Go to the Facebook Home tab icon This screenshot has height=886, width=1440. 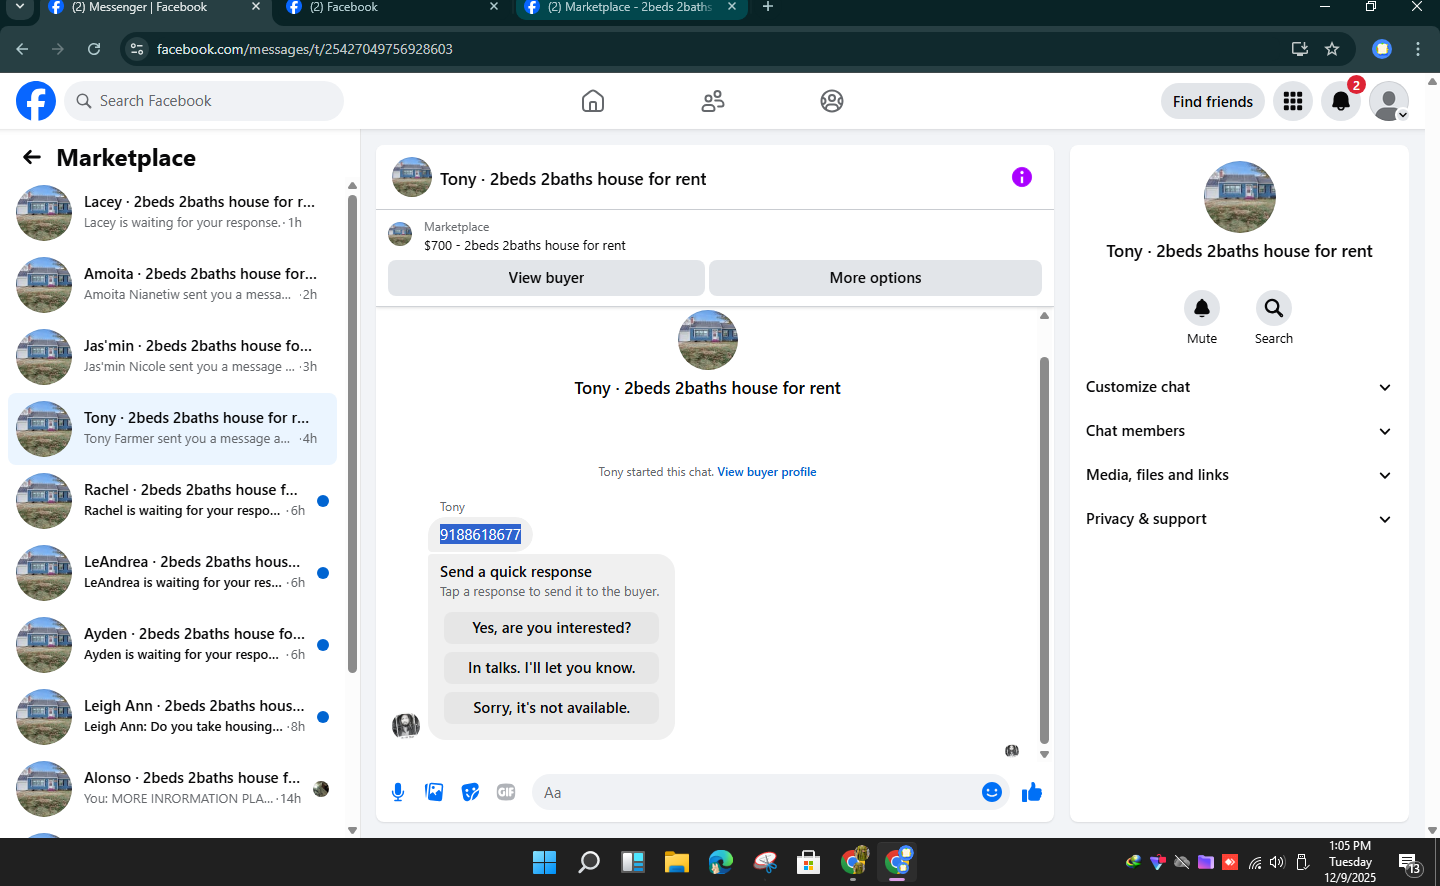(x=593, y=101)
